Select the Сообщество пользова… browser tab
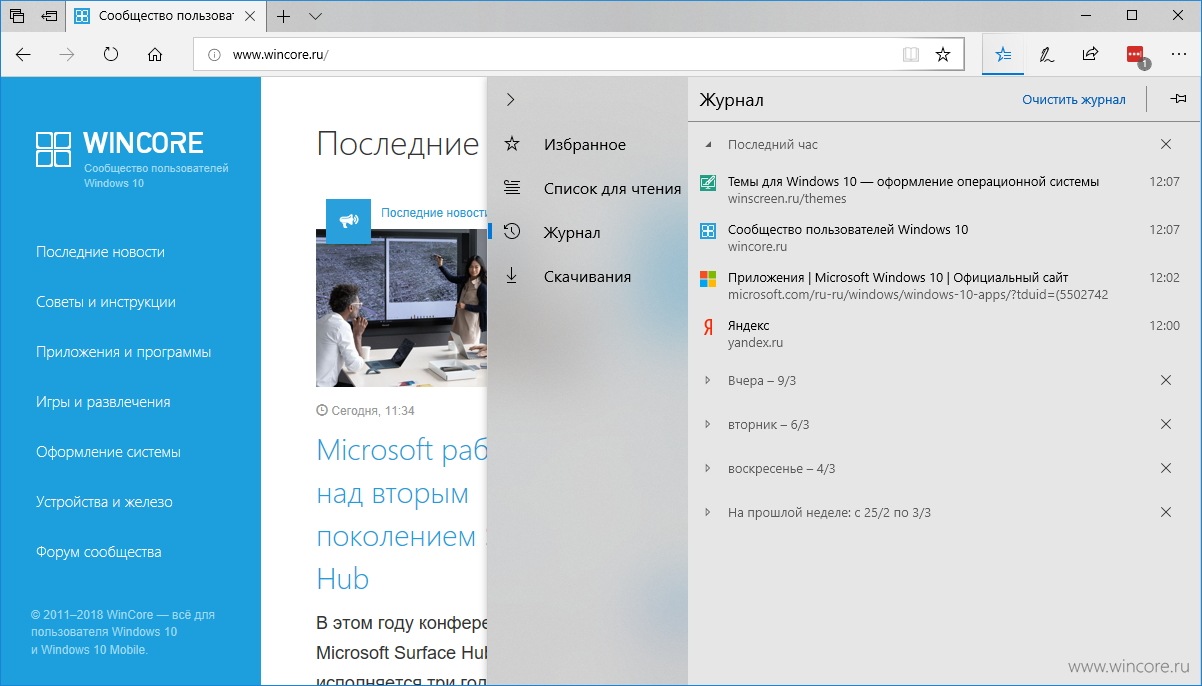 pos(166,16)
